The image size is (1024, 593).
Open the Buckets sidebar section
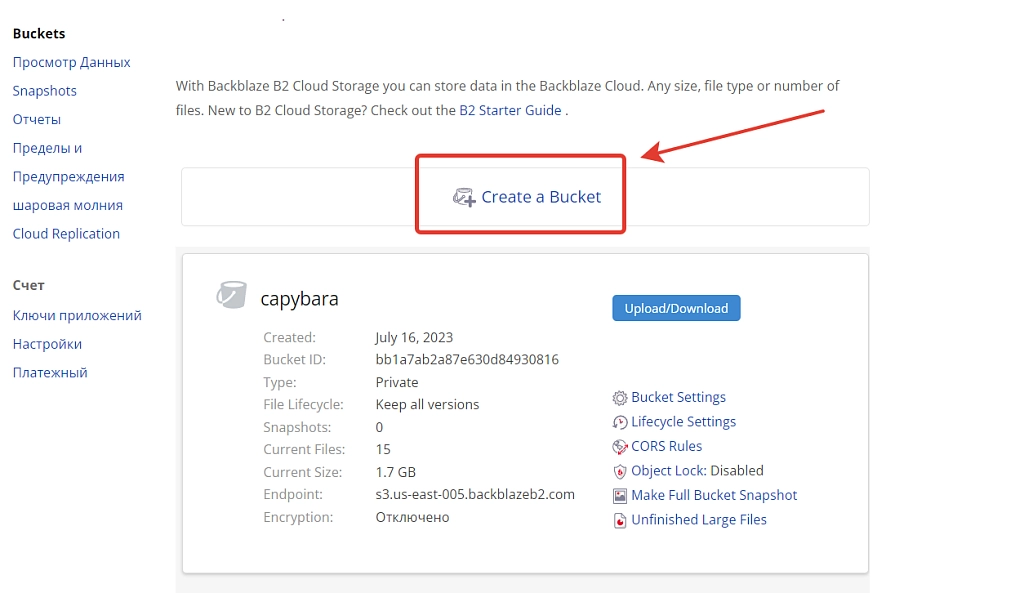(39, 33)
